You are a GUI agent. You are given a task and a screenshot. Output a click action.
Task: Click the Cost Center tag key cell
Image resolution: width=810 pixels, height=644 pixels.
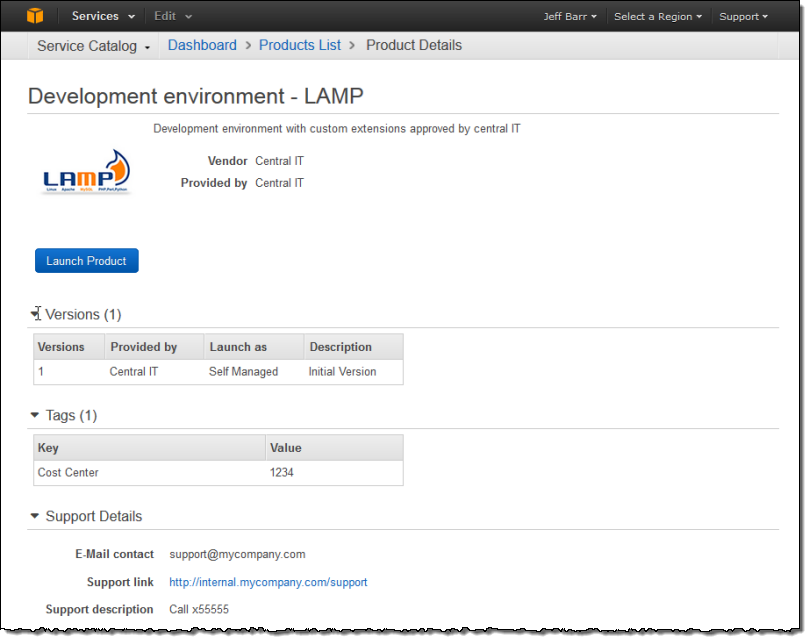pyautogui.click(x=68, y=472)
